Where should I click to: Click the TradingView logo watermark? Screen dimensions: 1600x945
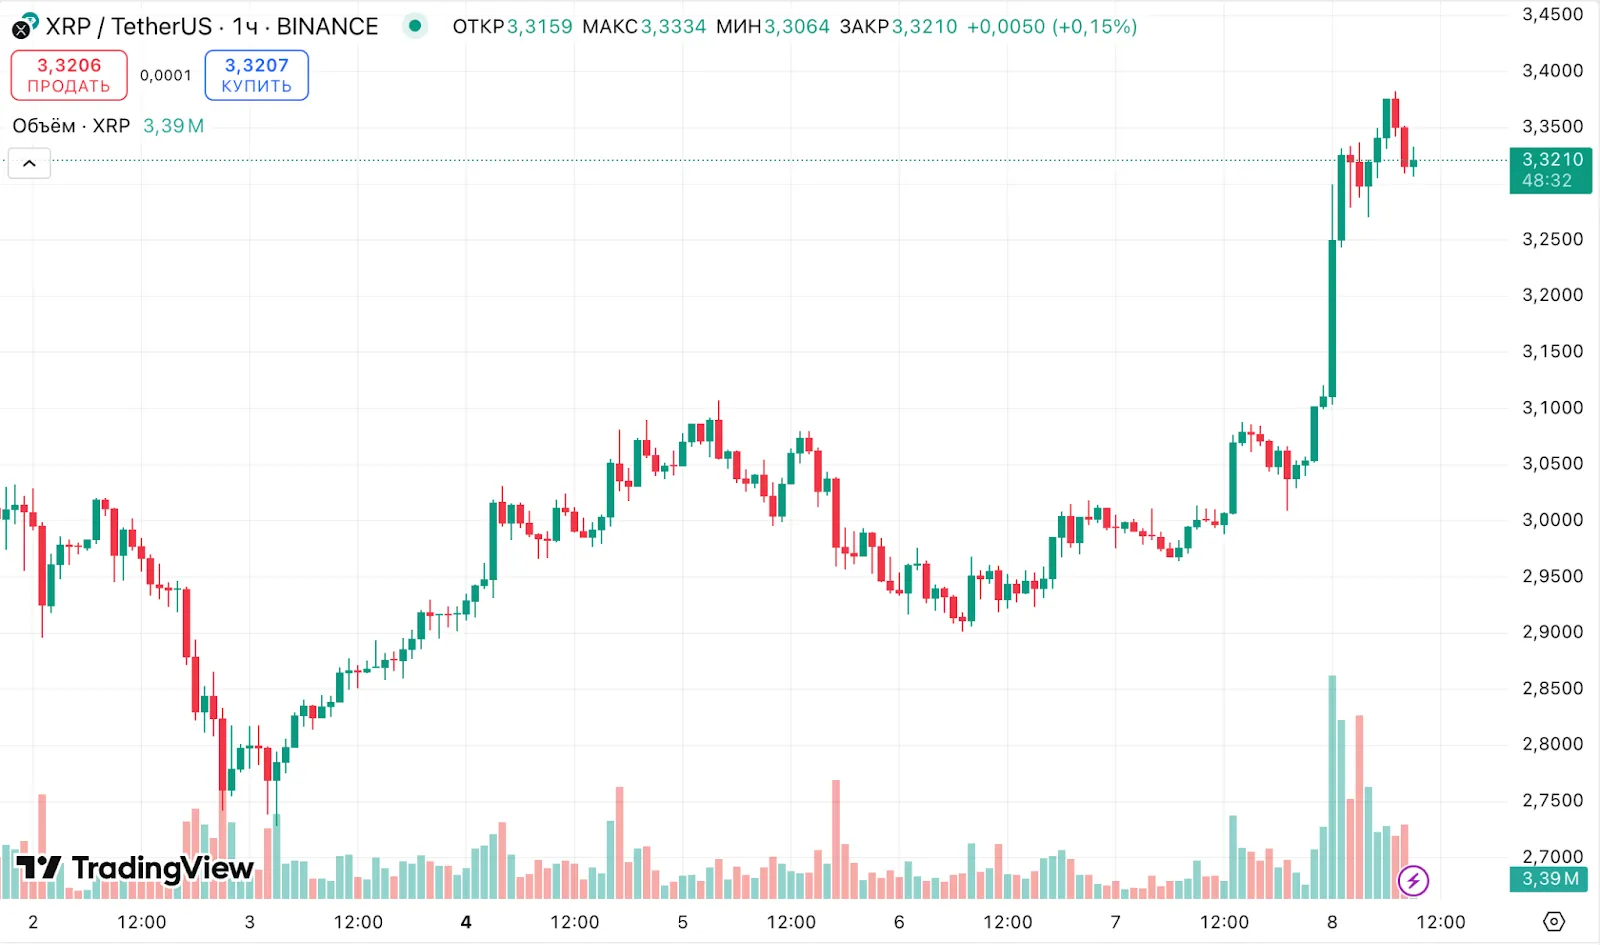coord(130,869)
